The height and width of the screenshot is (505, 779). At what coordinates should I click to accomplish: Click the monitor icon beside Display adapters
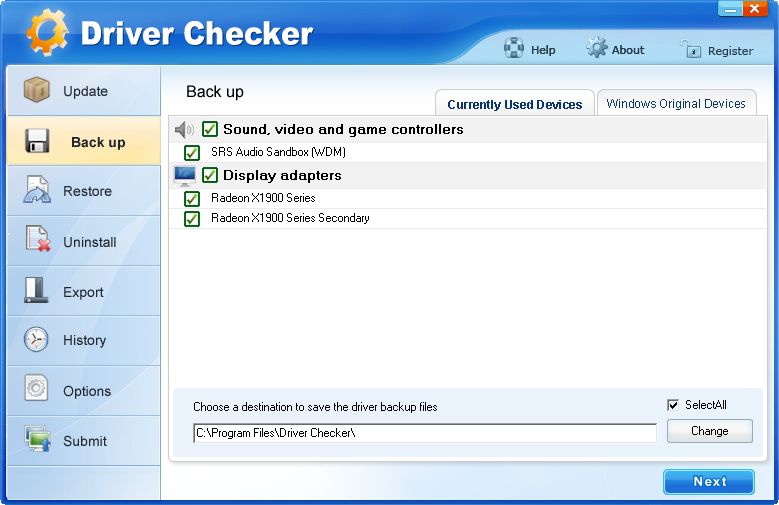pos(185,176)
